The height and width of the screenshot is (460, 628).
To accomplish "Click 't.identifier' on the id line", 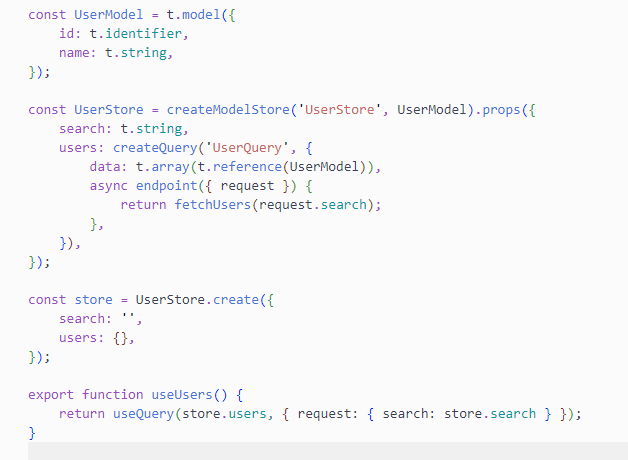I will click(136, 34).
